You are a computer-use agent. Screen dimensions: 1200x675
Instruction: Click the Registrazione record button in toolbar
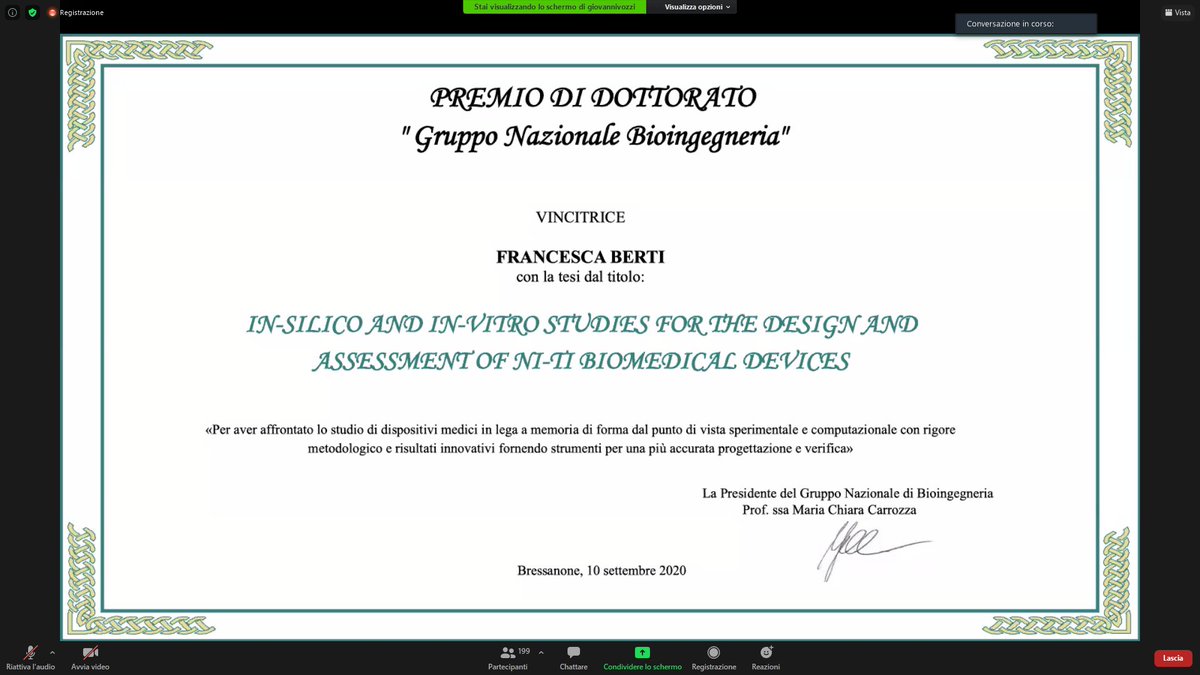tap(714, 657)
